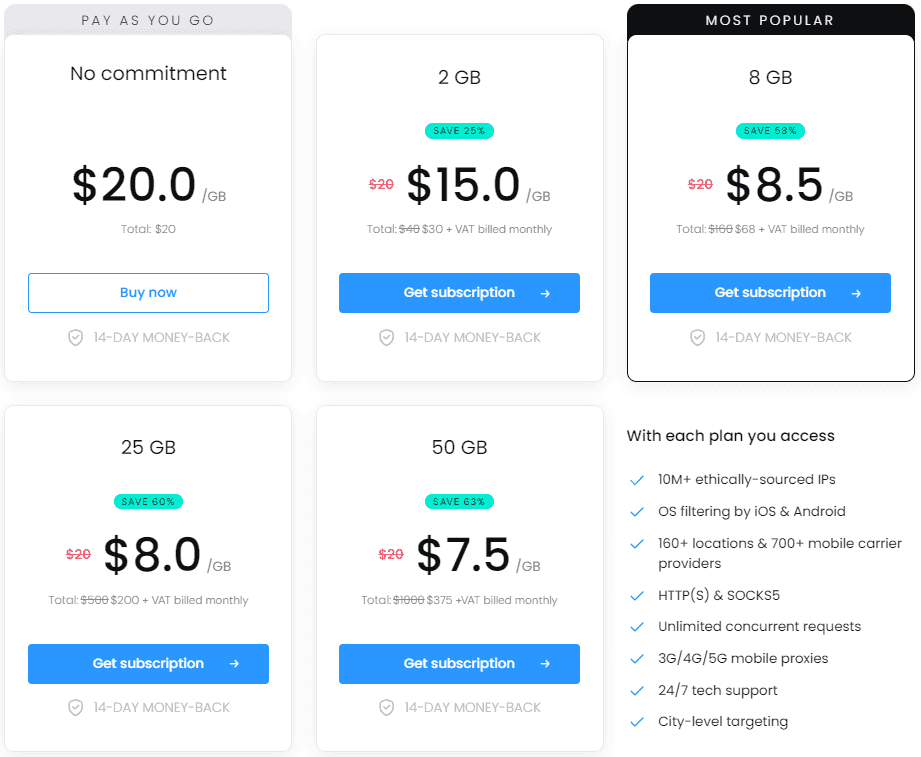The image size is (921, 757).
Task: Click money-back shield icon under 2 GB plan
Action: 387,338
